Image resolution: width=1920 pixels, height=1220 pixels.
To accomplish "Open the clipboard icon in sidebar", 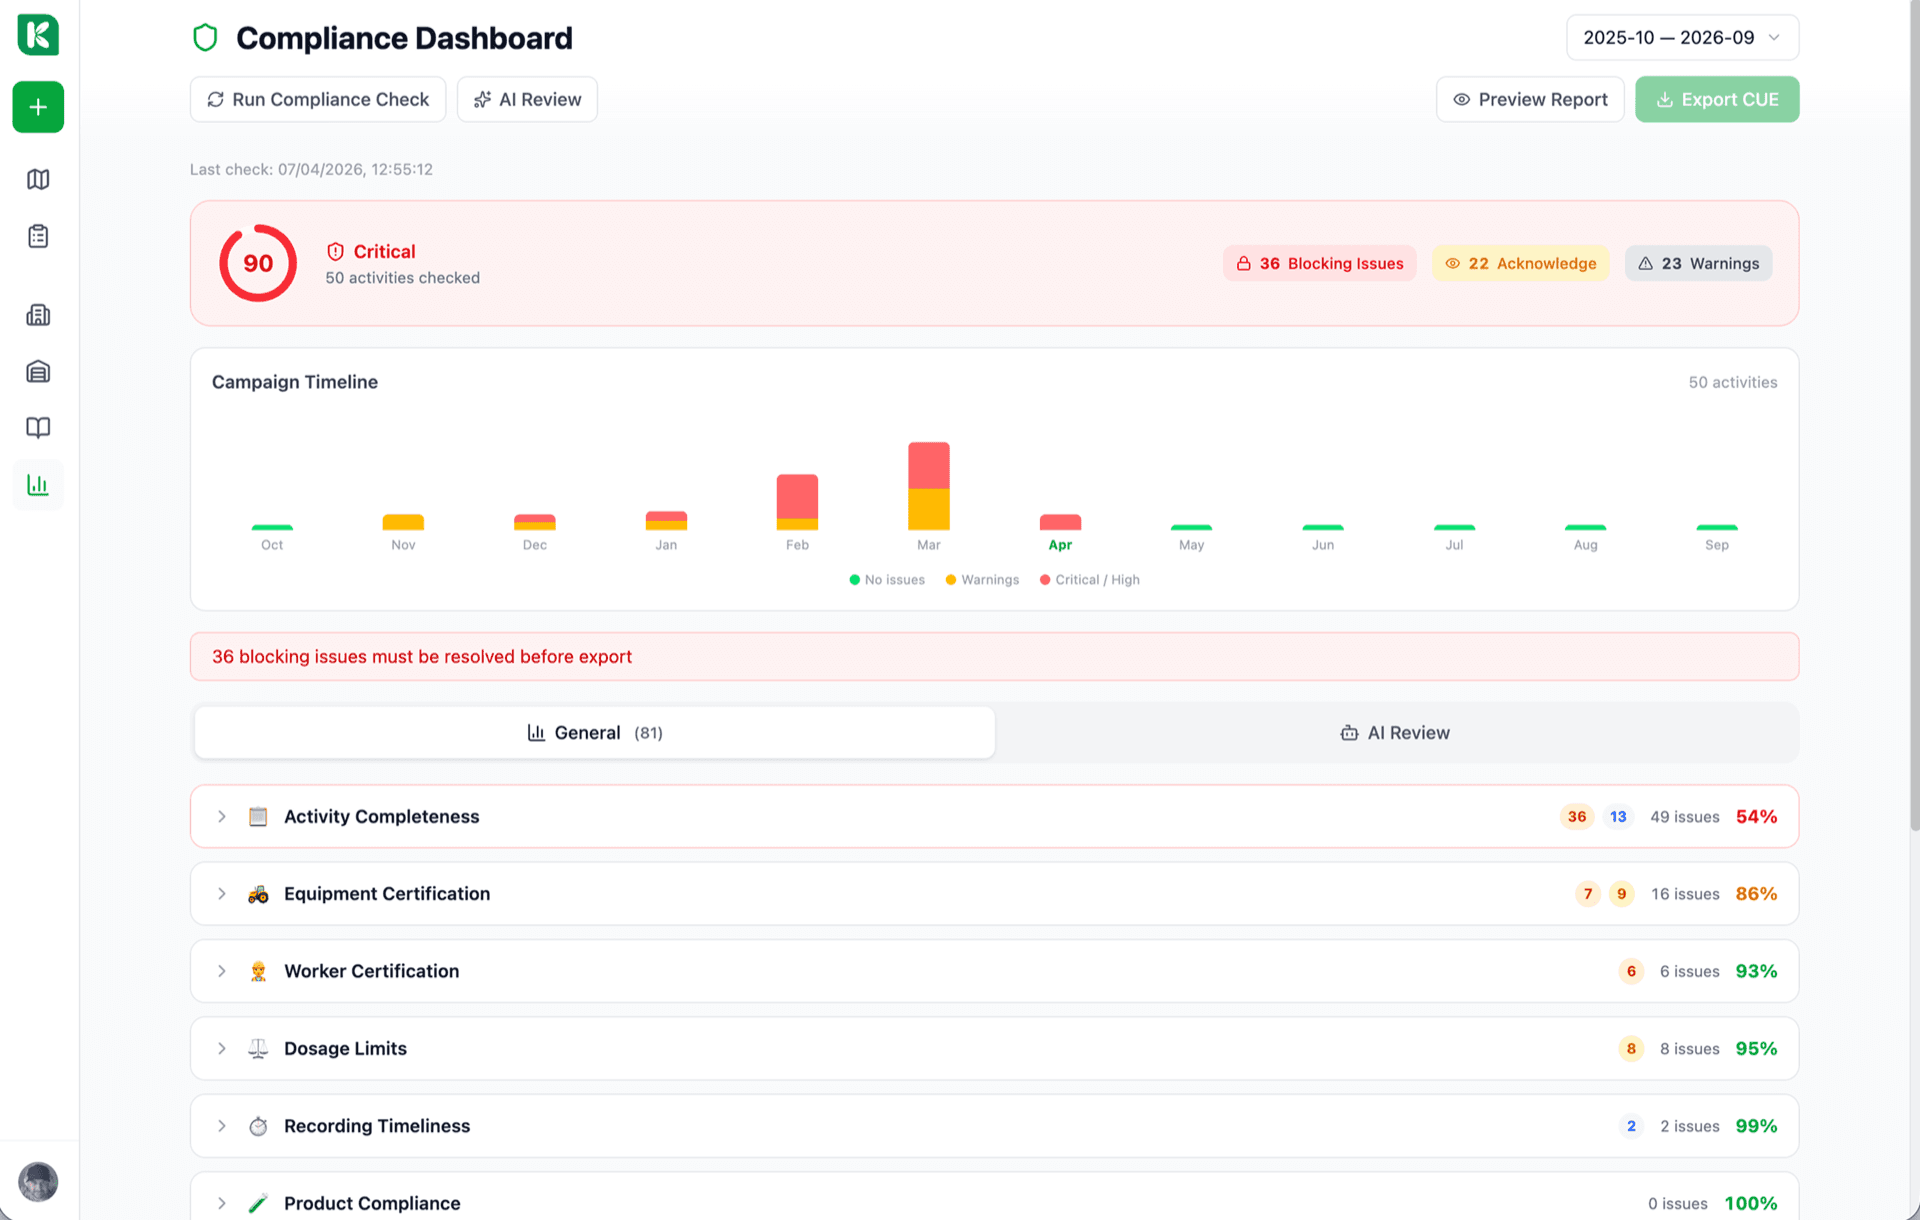I will [38, 236].
